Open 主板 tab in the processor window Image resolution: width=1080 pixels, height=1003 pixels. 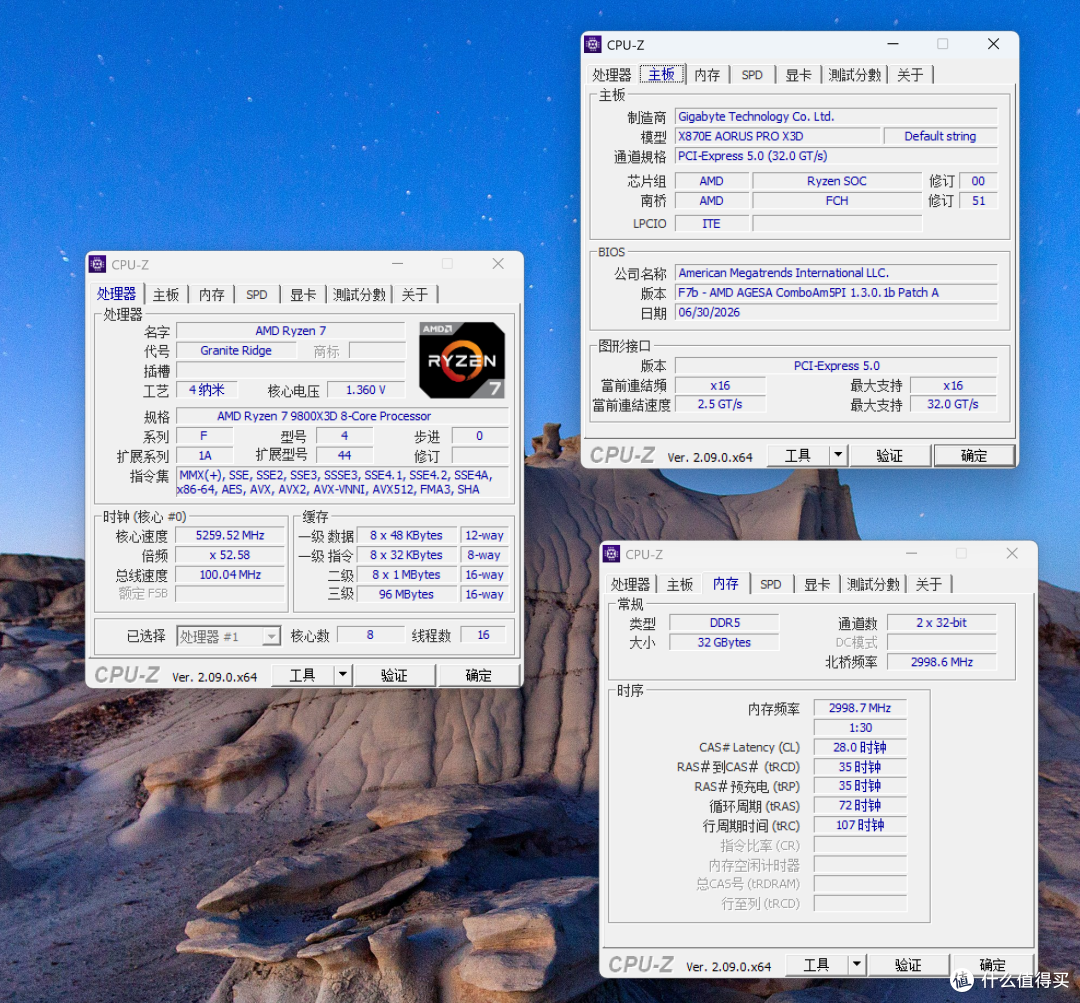tap(166, 295)
